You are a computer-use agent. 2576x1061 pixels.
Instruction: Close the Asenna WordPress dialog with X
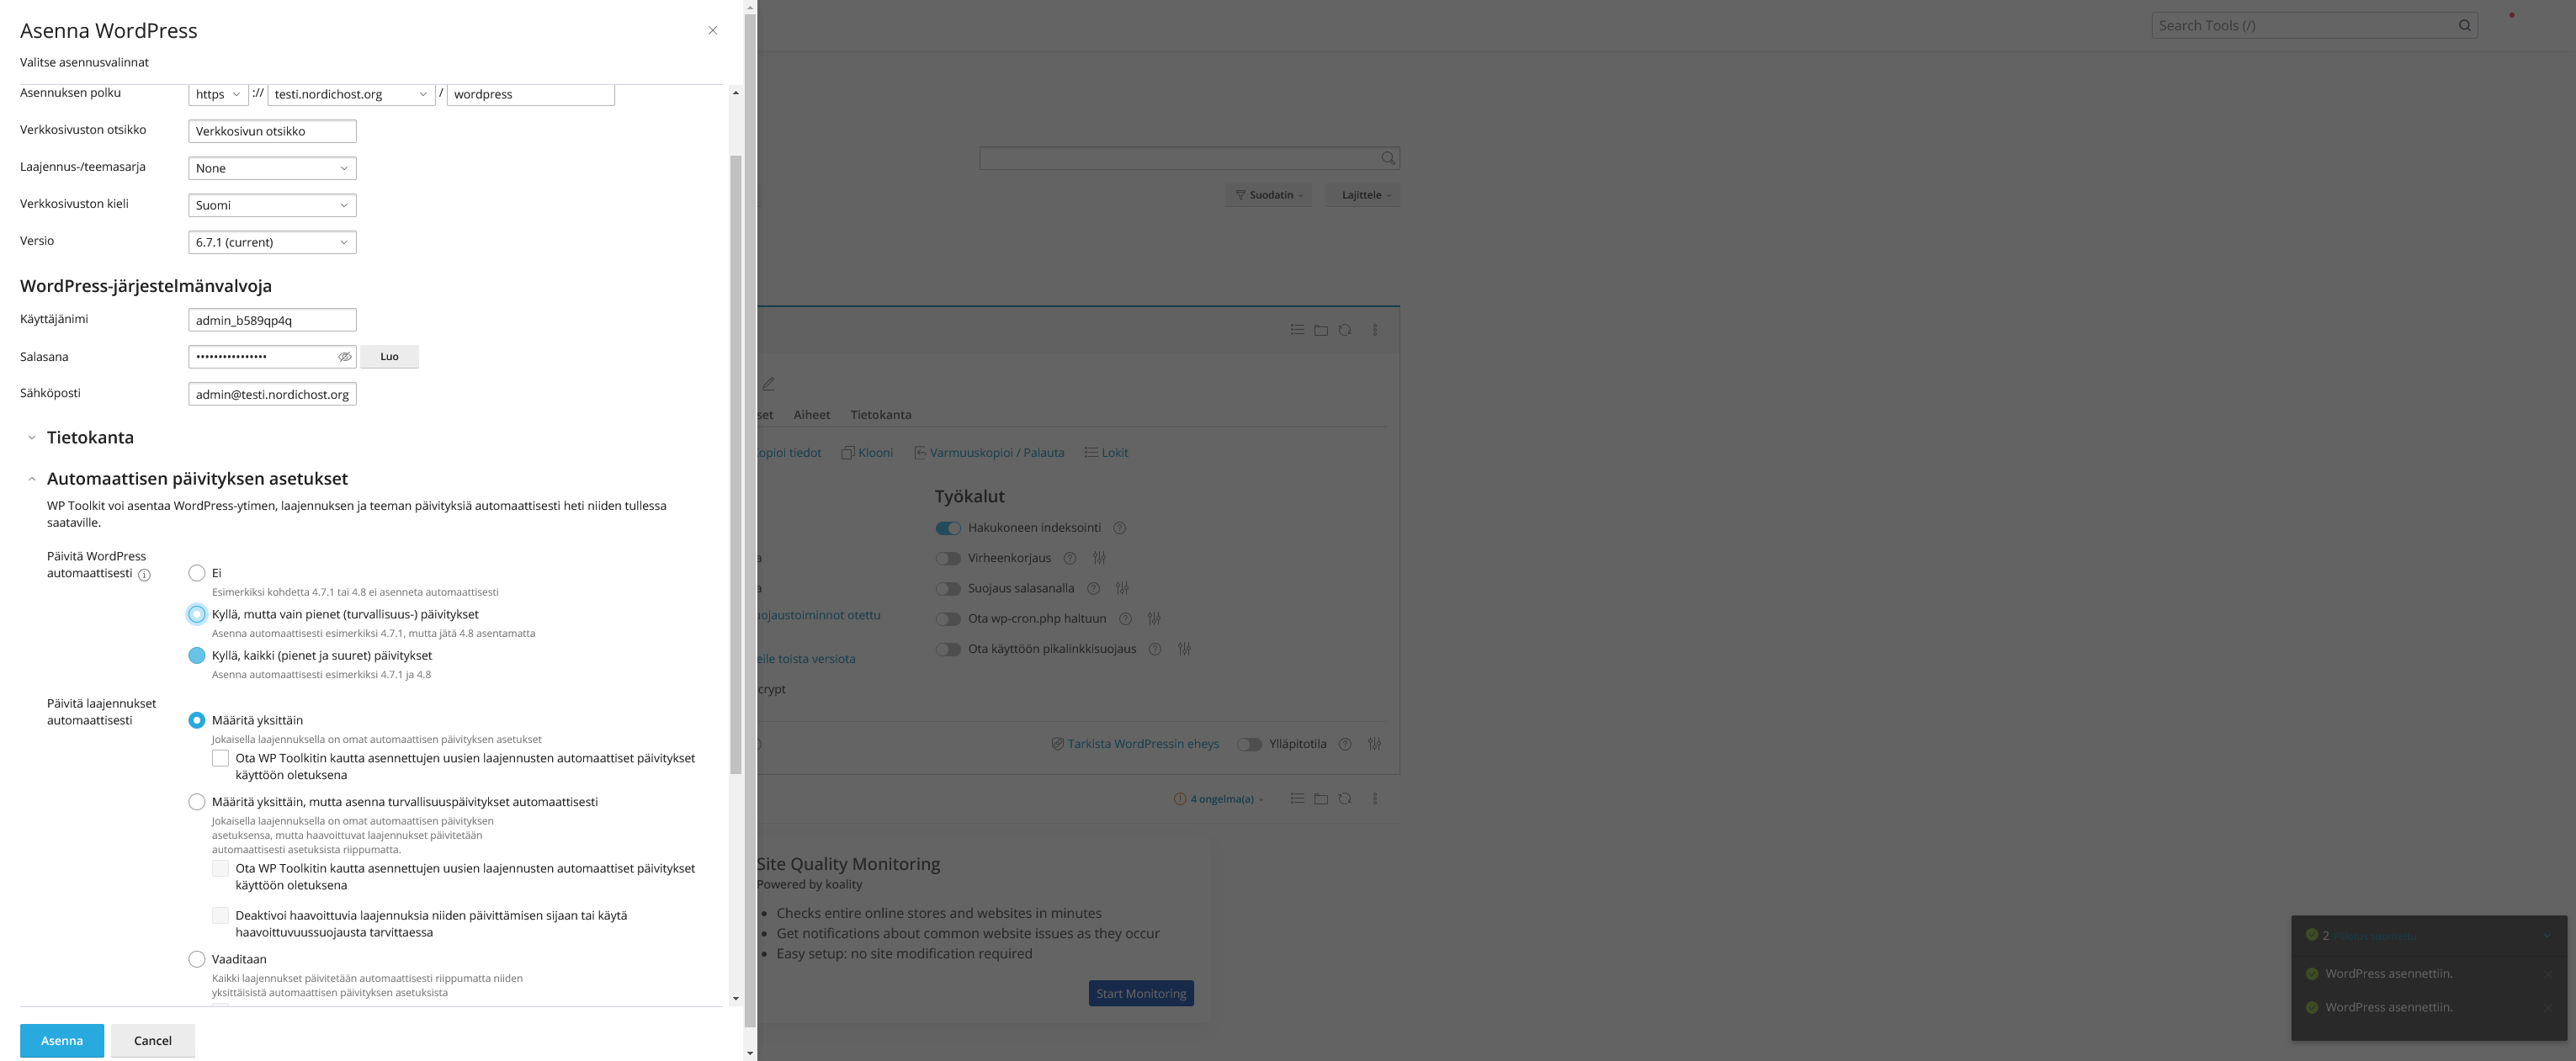click(713, 30)
